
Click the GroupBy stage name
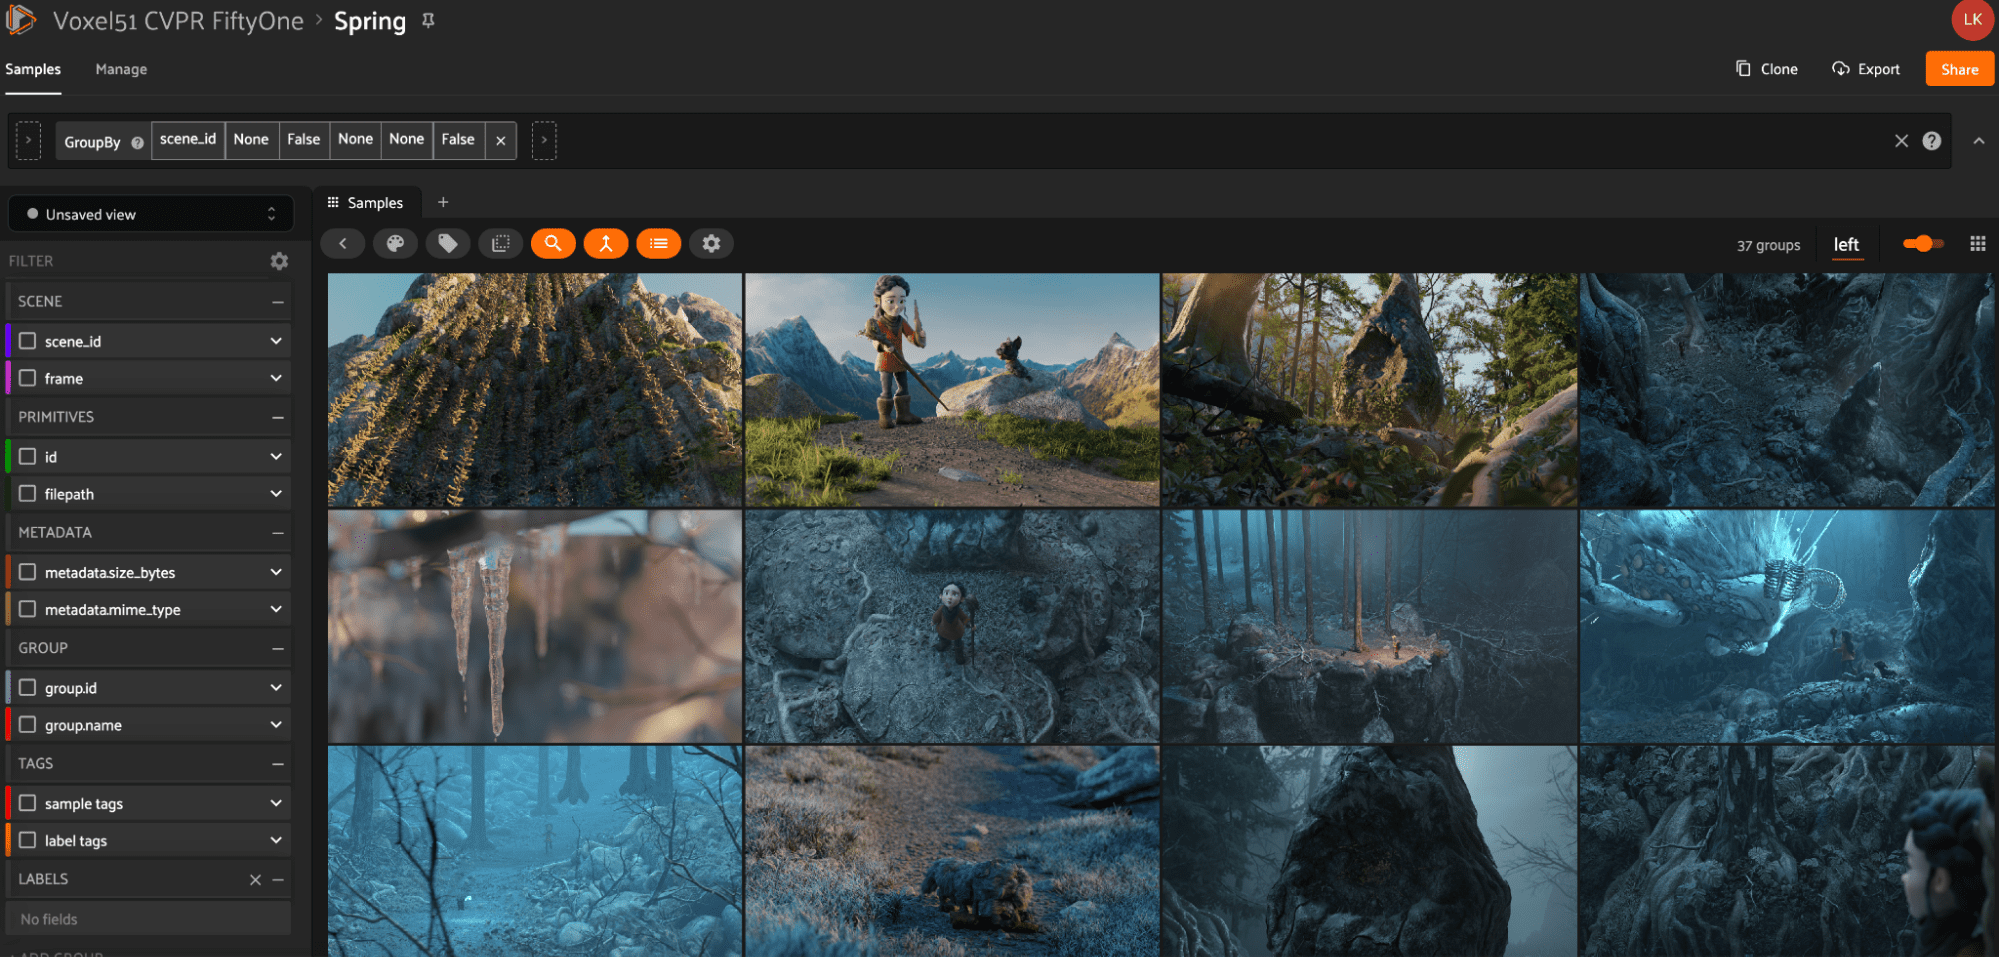click(x=92, y=142)
